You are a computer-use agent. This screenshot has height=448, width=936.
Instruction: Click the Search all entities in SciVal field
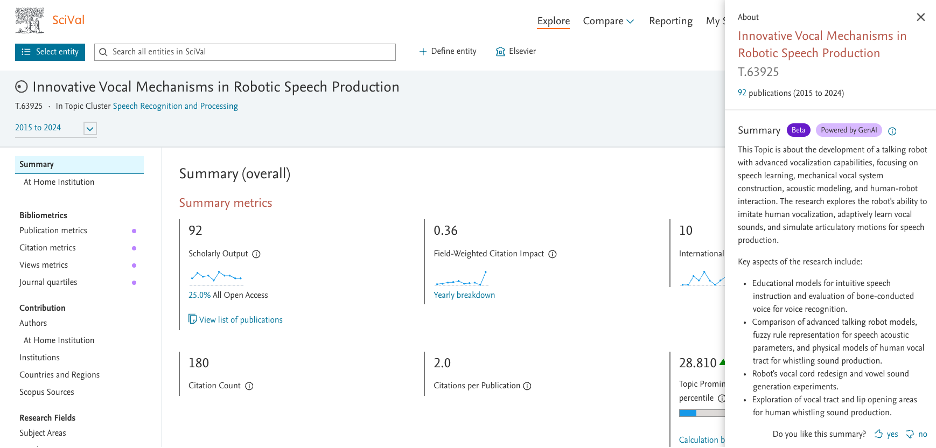click(x=245, y=52)
